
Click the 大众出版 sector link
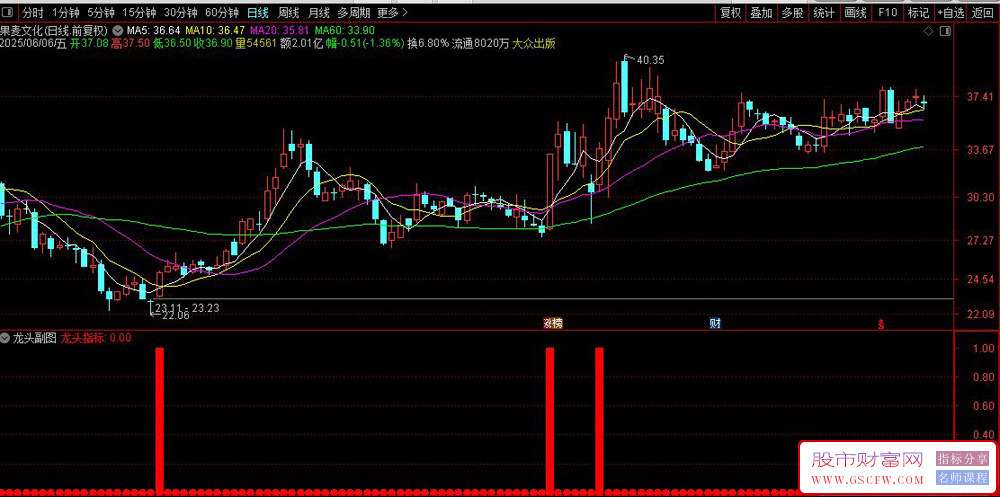click(534, 43)
